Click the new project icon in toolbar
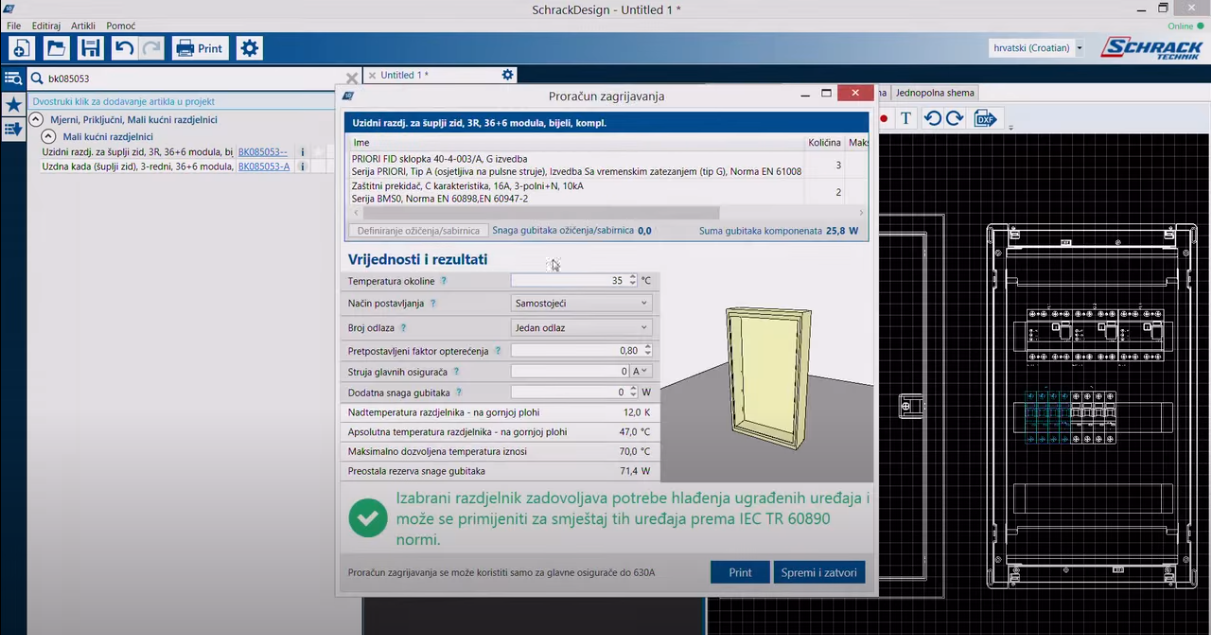The width and height of the screenshot is (1211, 635). tap(22, 48)
